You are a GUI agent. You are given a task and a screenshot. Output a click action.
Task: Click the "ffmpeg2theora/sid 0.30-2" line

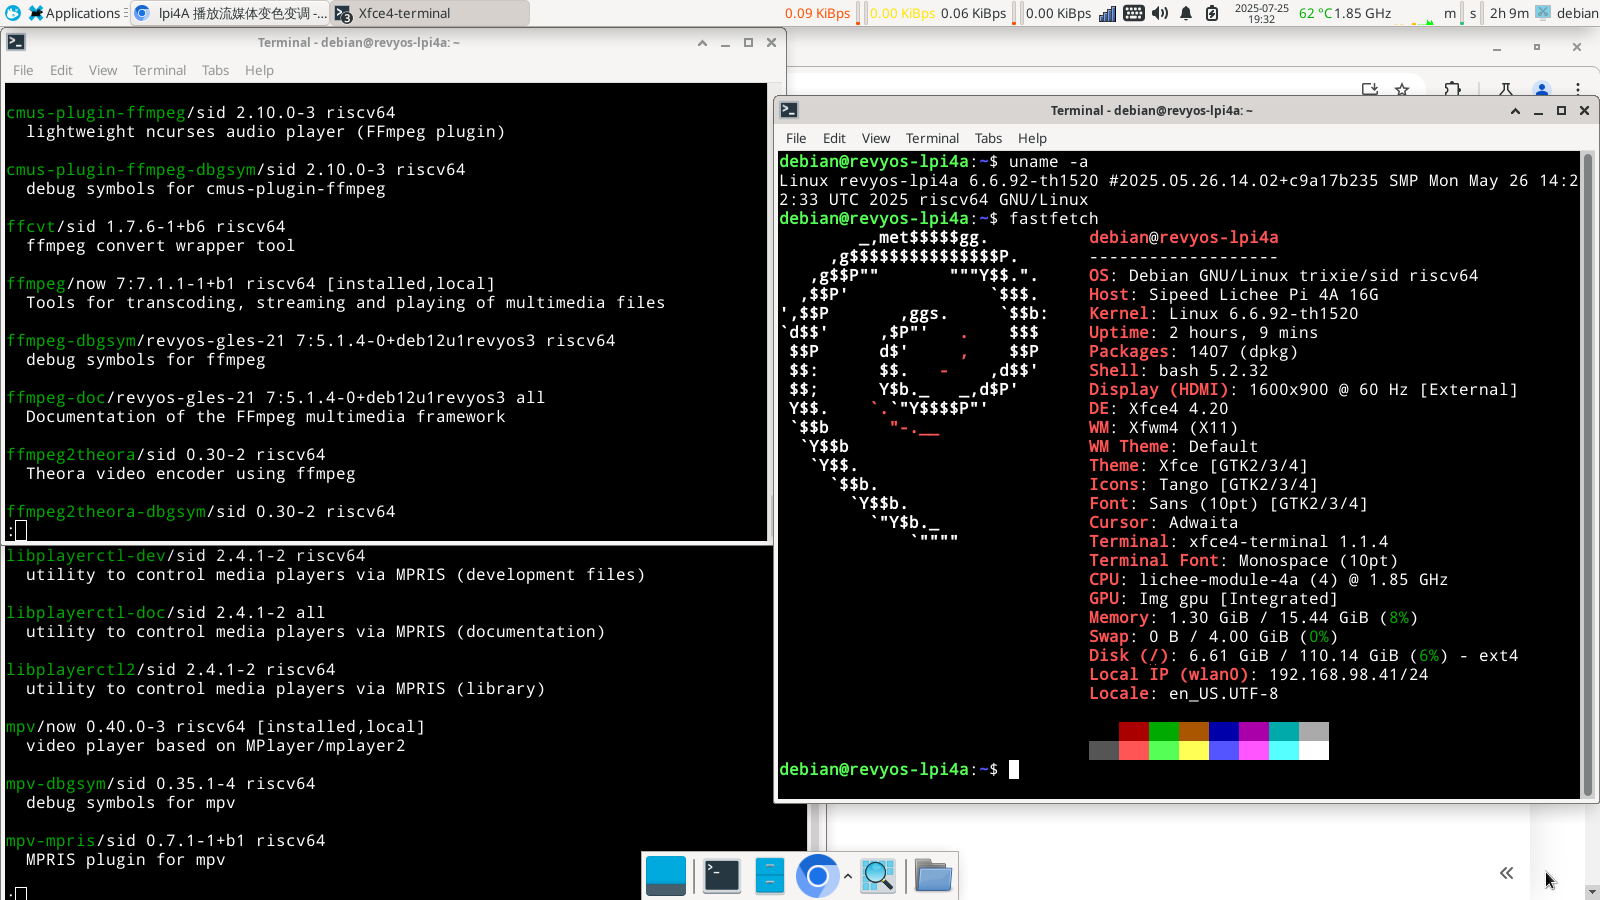pos(166,455)
